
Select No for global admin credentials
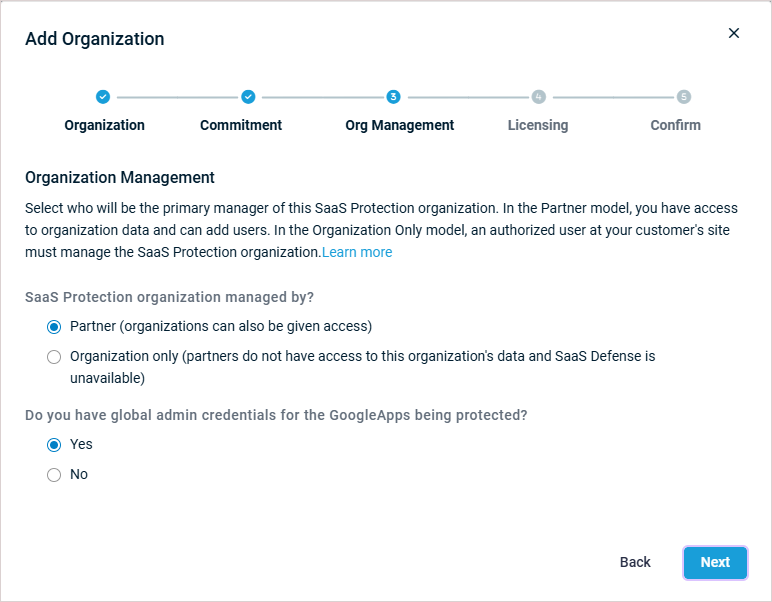coord(54,475)
